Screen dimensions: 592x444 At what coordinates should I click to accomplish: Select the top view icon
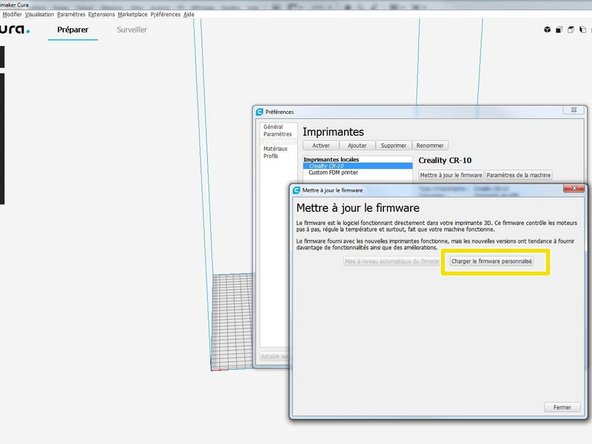(571, 29)
